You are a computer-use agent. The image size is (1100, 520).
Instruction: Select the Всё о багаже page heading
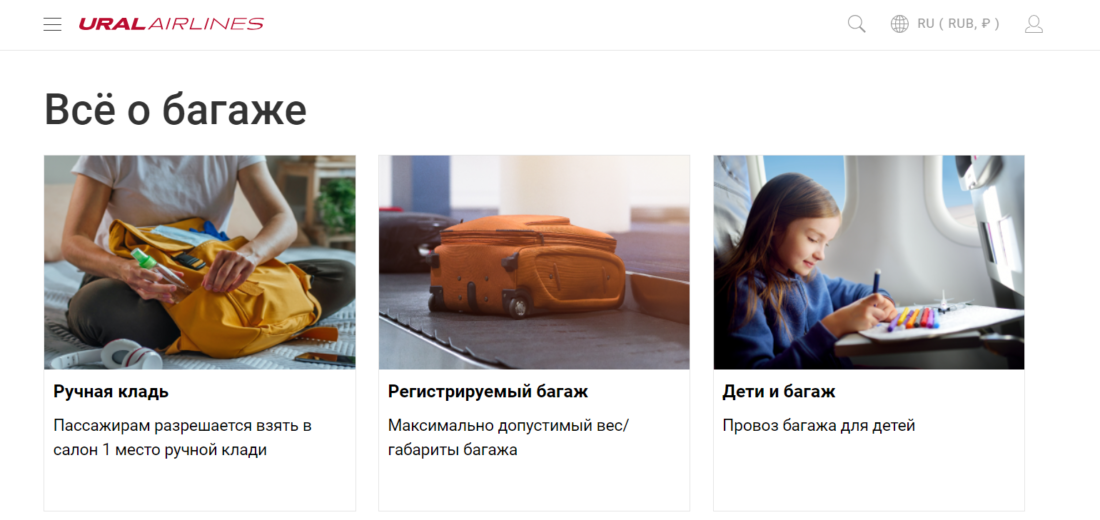pyautogui.click(x=175, y=109)
